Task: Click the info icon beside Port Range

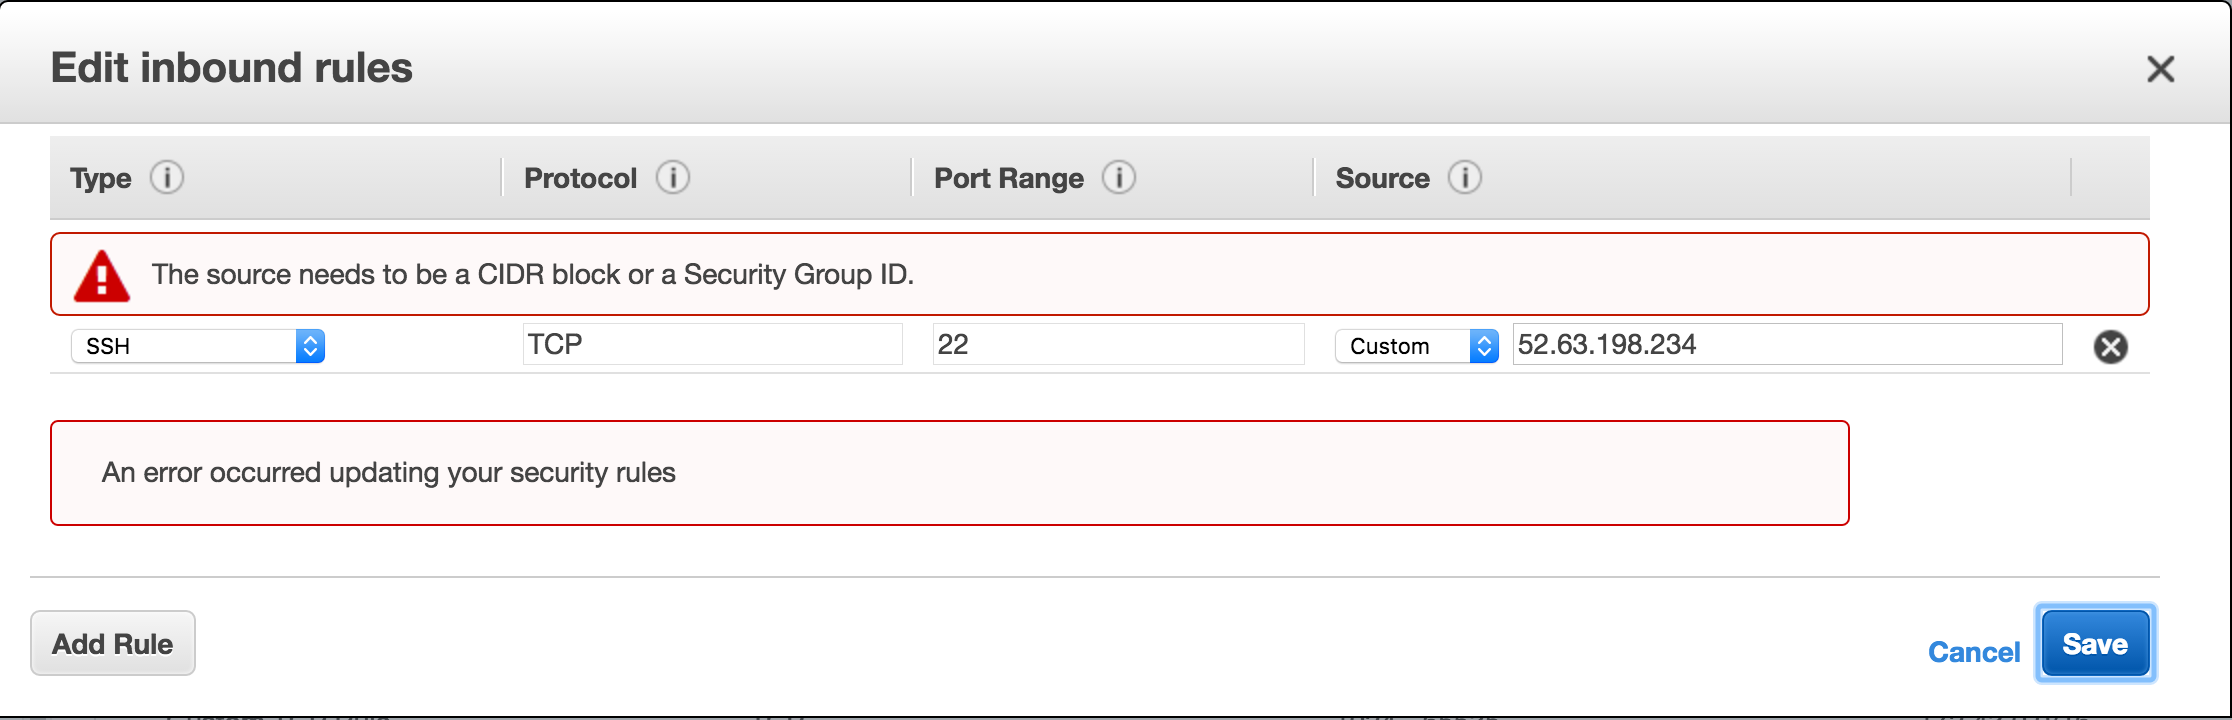Action: tap(1119, 177)
